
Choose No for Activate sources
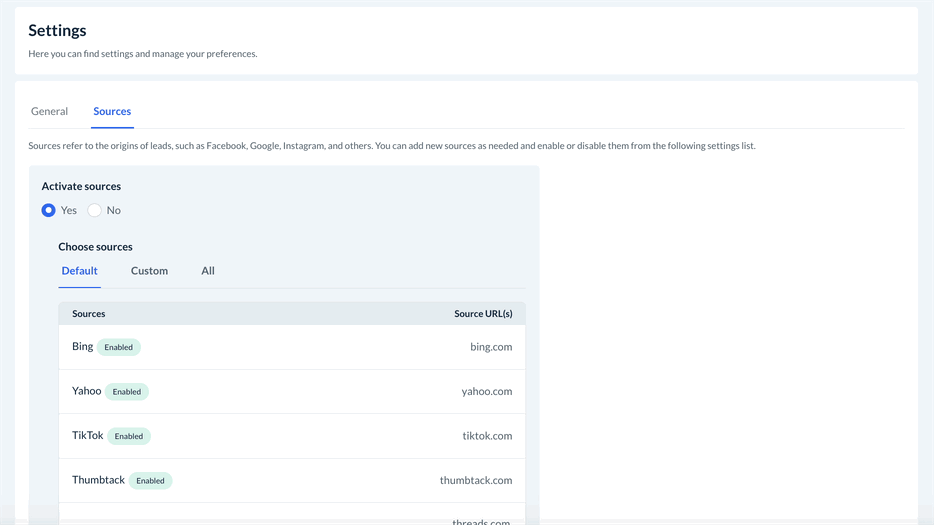(x=94, y=210)
